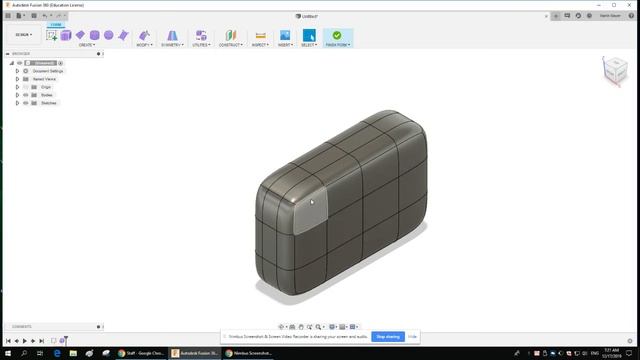
Task: Choose the Box form tool
Action: pos(66,36)
